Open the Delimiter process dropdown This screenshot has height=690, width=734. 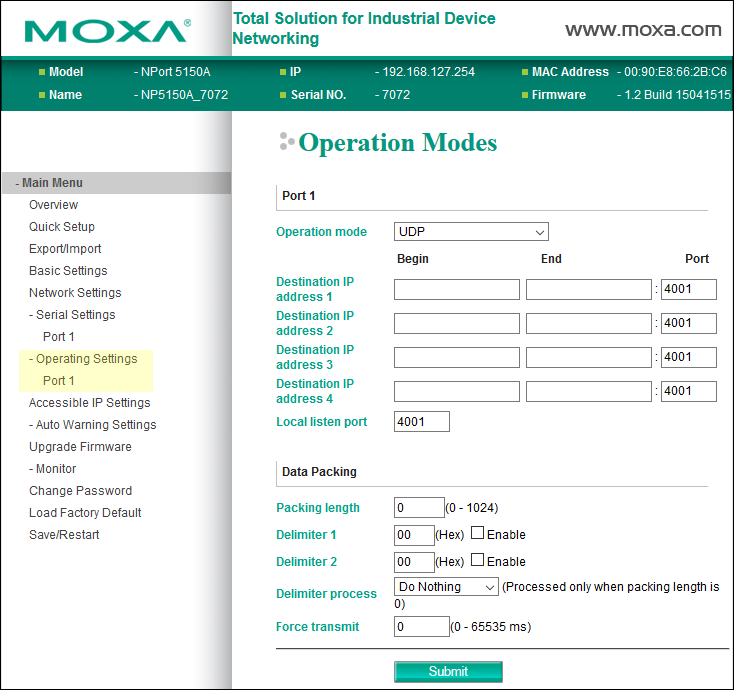(446, 587)
